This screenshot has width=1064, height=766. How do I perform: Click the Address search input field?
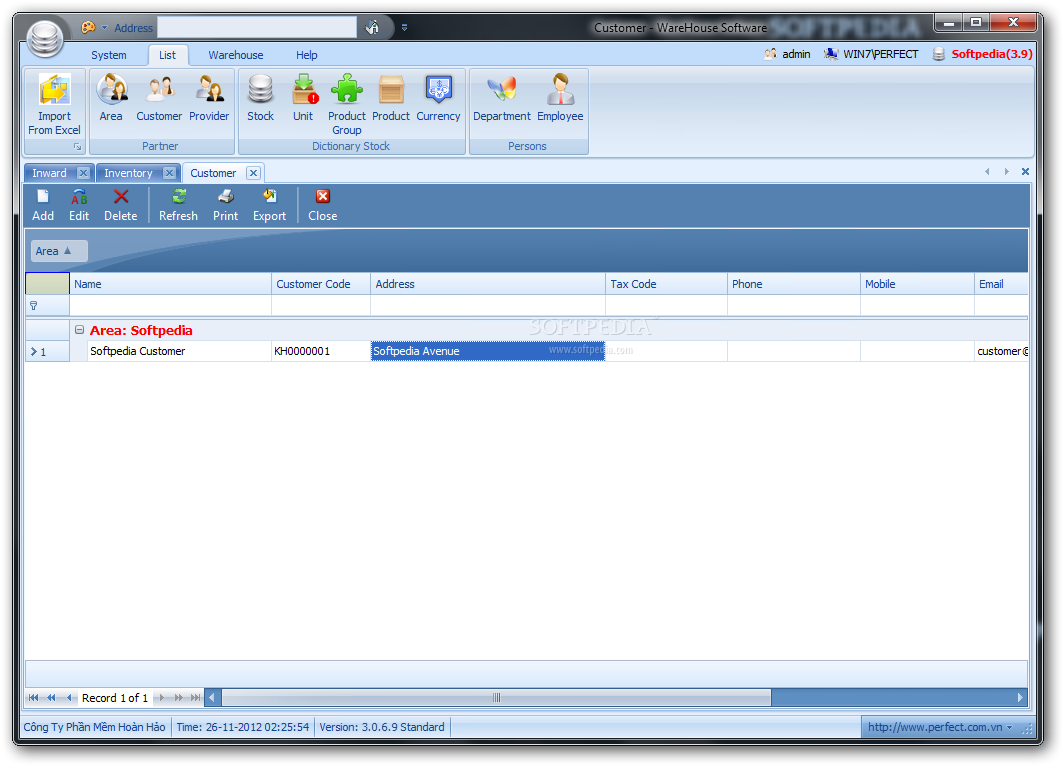coord(257,28)
